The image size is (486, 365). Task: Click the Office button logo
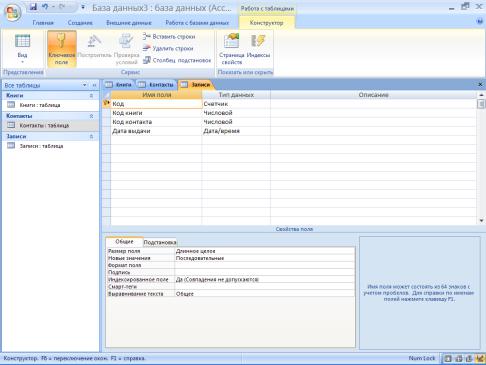(x=13, y=12)
